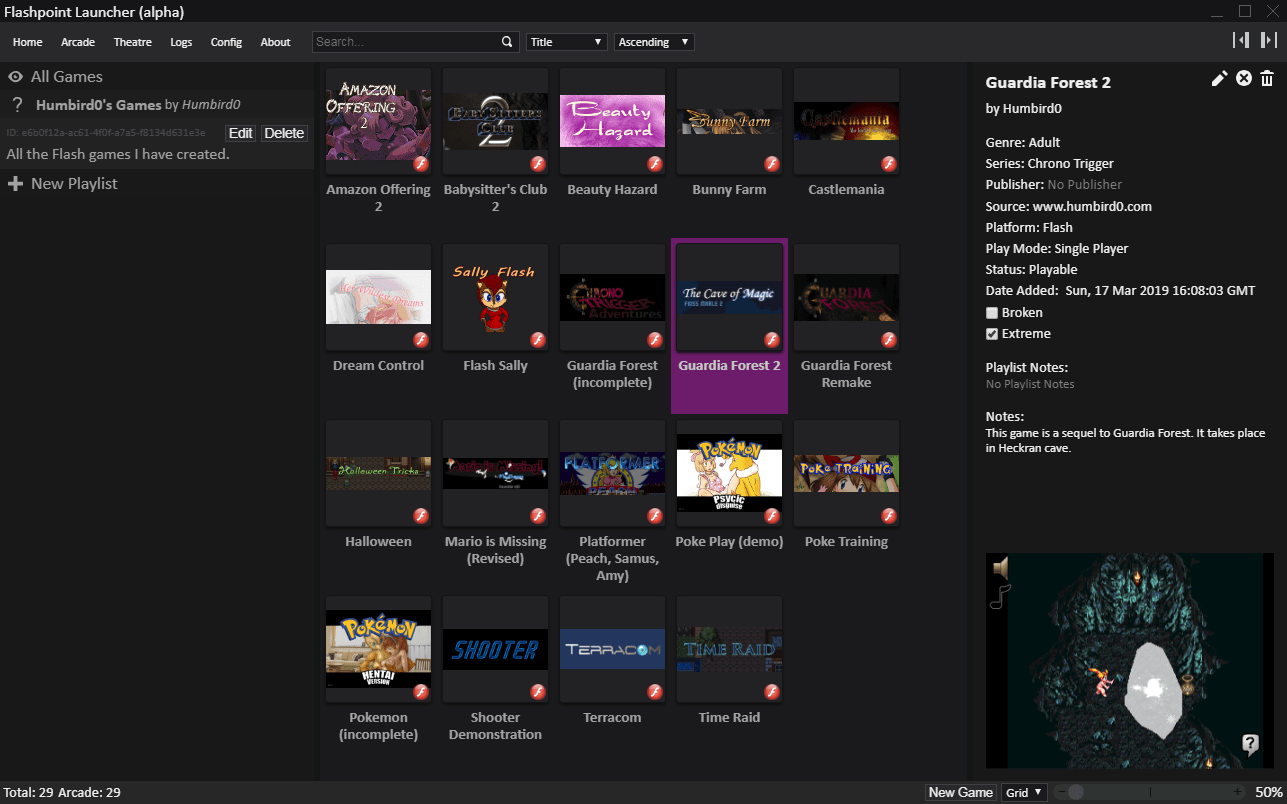Click the question mark icon of Humbird0's Games
Image resolution: width=1287 pixels, height=804 pixels.
point(17,105)
